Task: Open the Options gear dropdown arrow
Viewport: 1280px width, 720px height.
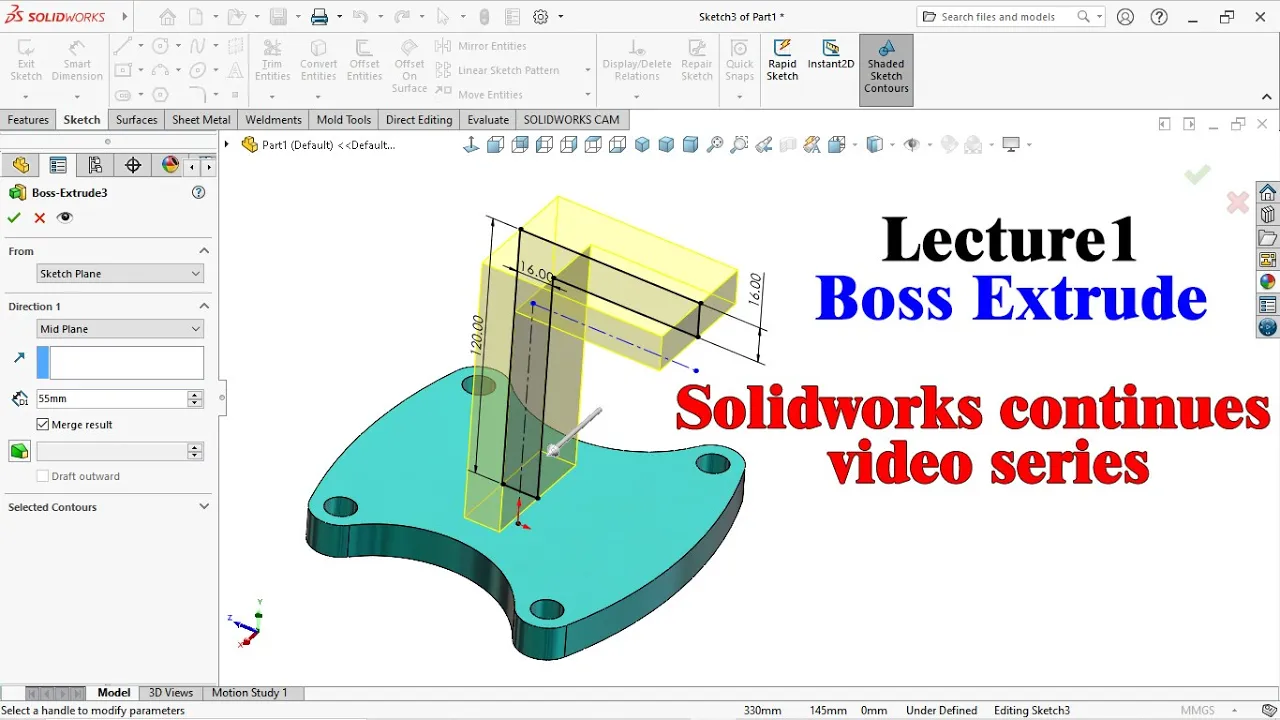Action: point(560,16)
